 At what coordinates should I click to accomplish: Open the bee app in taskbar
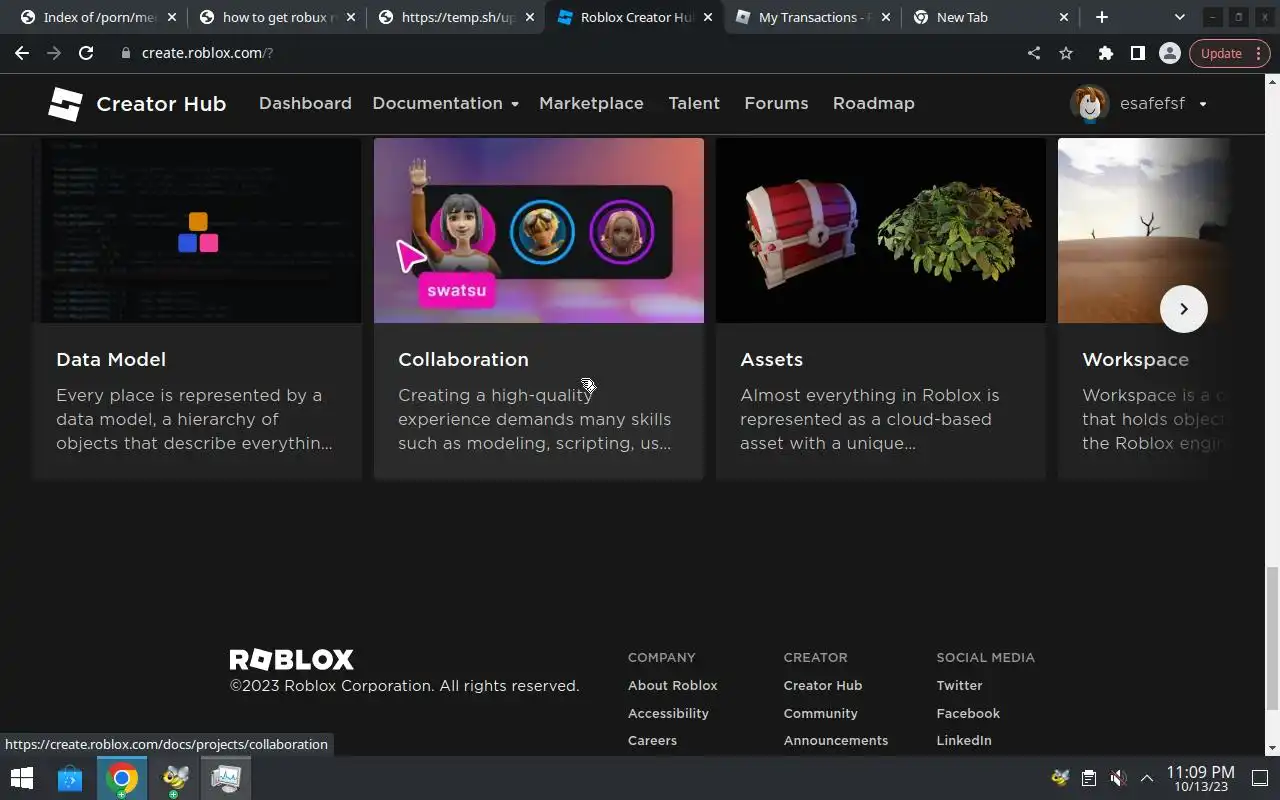[176, 777]
